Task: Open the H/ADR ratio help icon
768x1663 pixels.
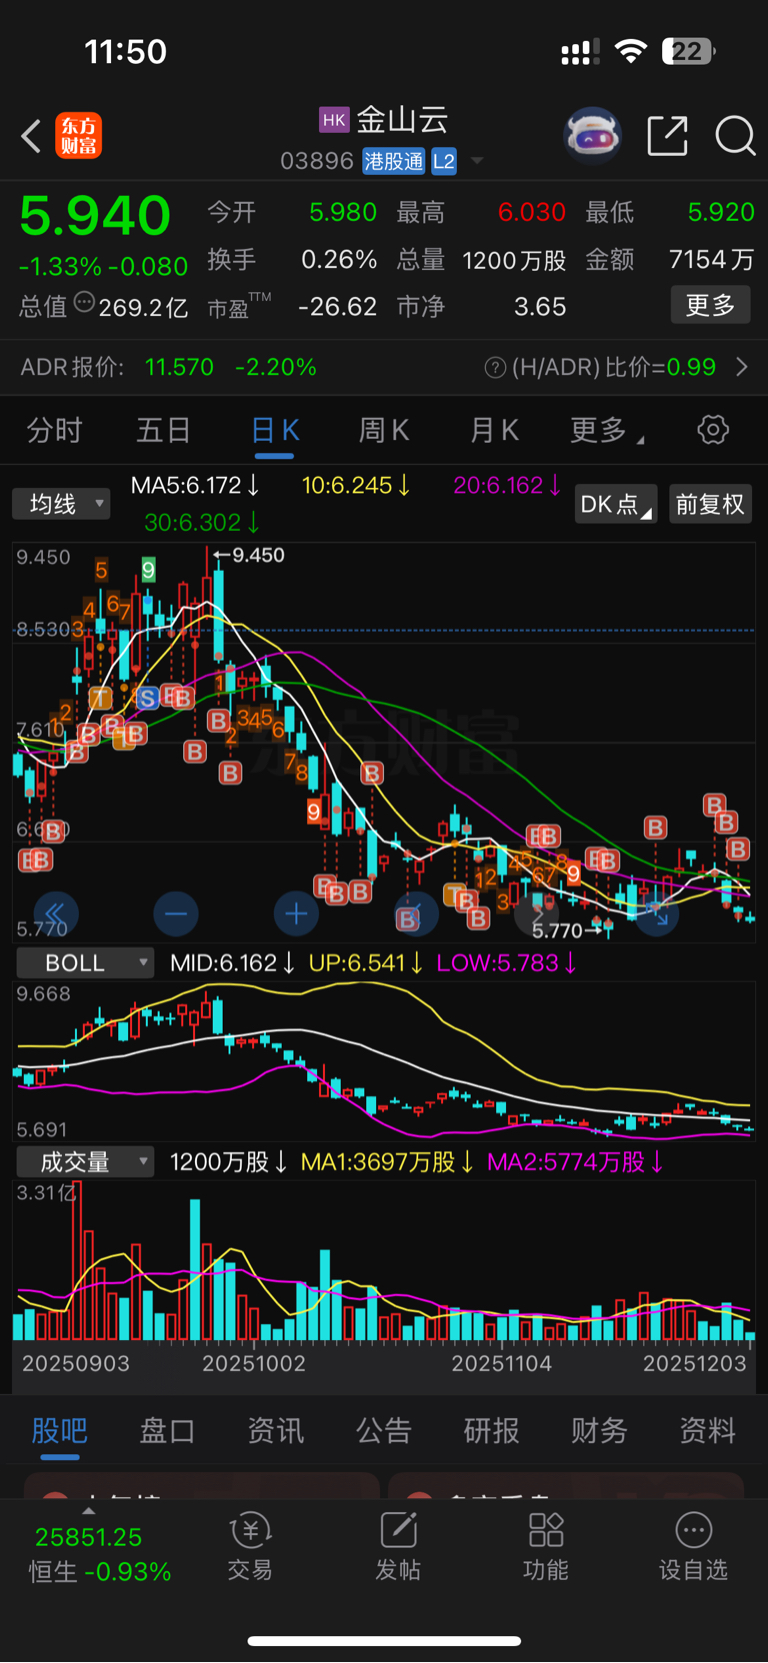Action: 494,368
